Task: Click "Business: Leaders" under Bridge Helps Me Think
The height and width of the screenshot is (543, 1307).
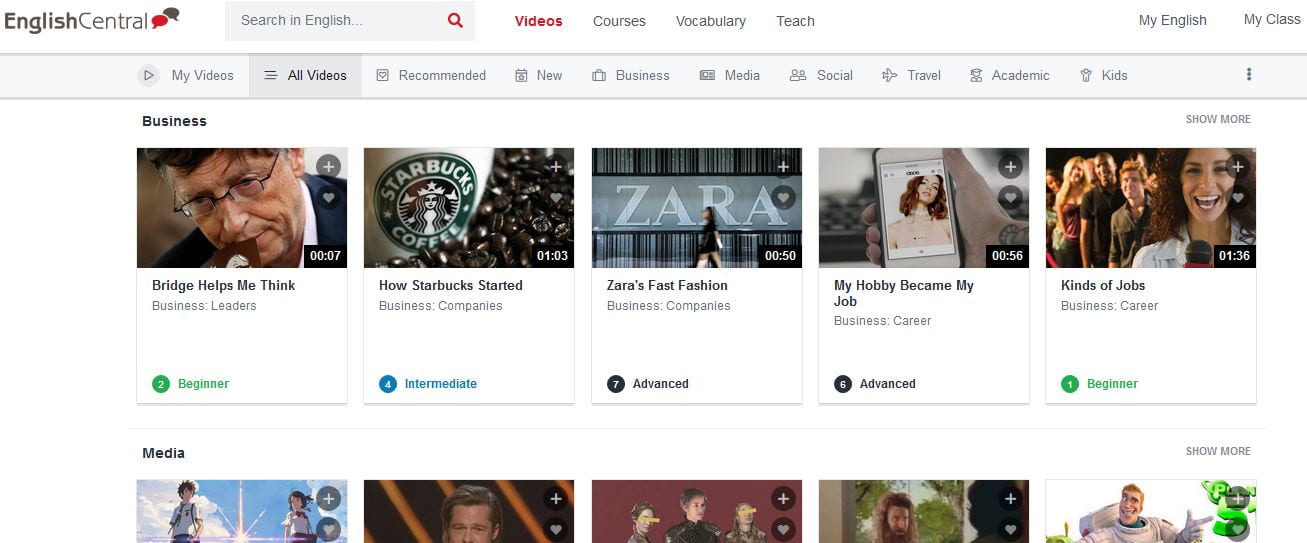Action: 204,306
